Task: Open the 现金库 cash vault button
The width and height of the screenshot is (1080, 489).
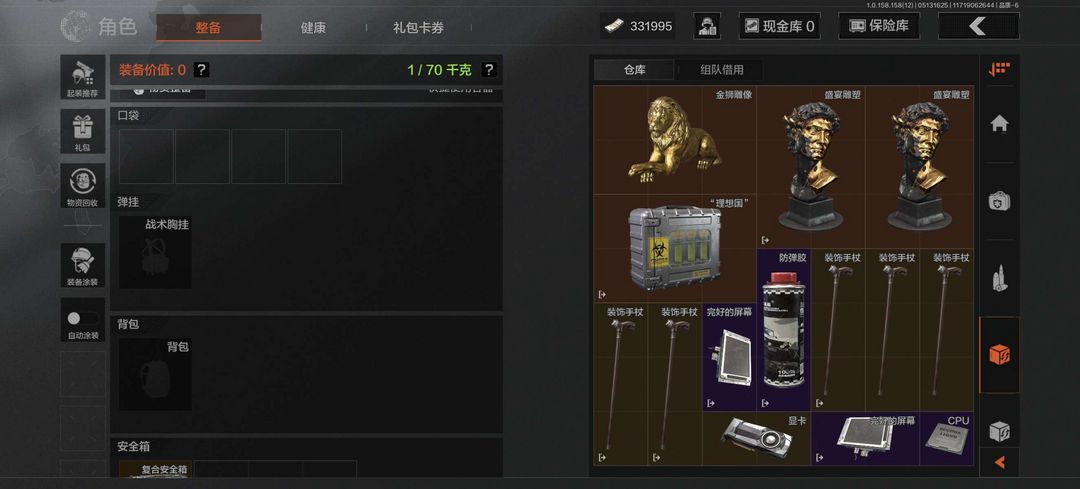Action: point(780,26)
